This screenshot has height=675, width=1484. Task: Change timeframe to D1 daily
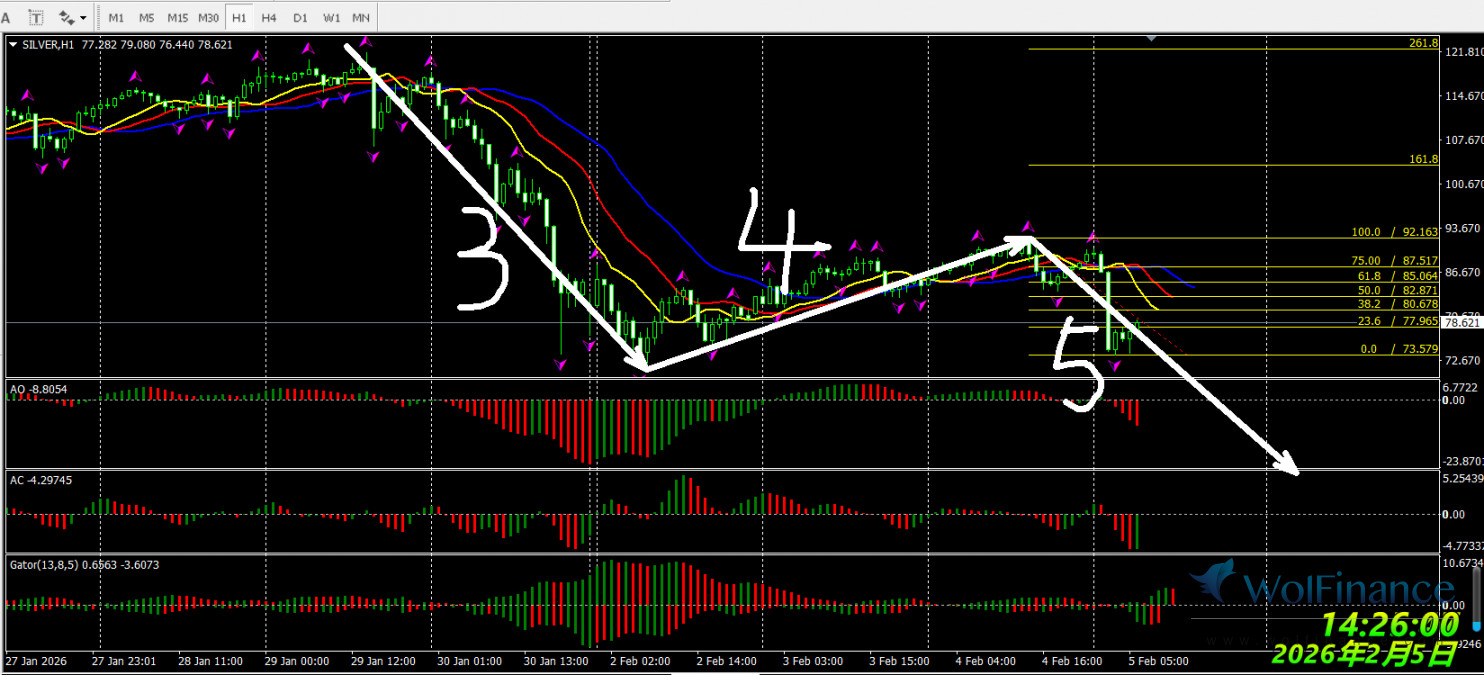point(300,17)
